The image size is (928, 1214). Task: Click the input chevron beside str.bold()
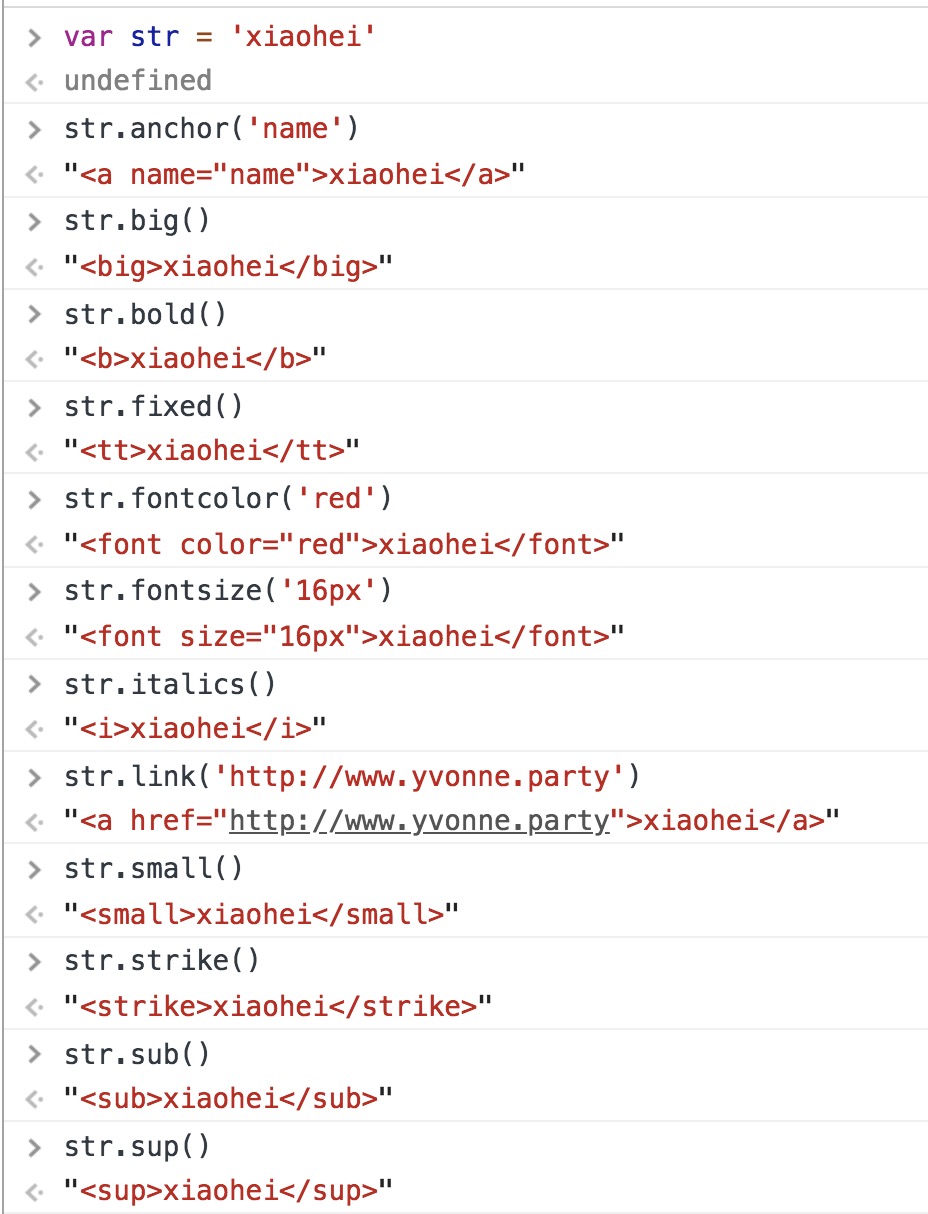coord(35,315)
